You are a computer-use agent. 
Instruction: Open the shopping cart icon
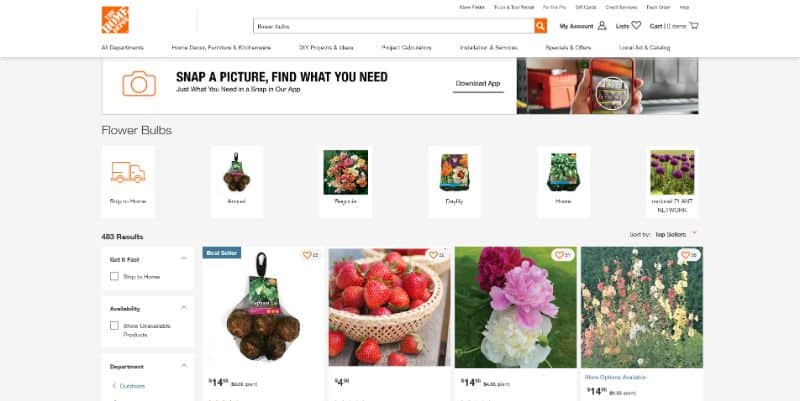(x=693, y=26)
